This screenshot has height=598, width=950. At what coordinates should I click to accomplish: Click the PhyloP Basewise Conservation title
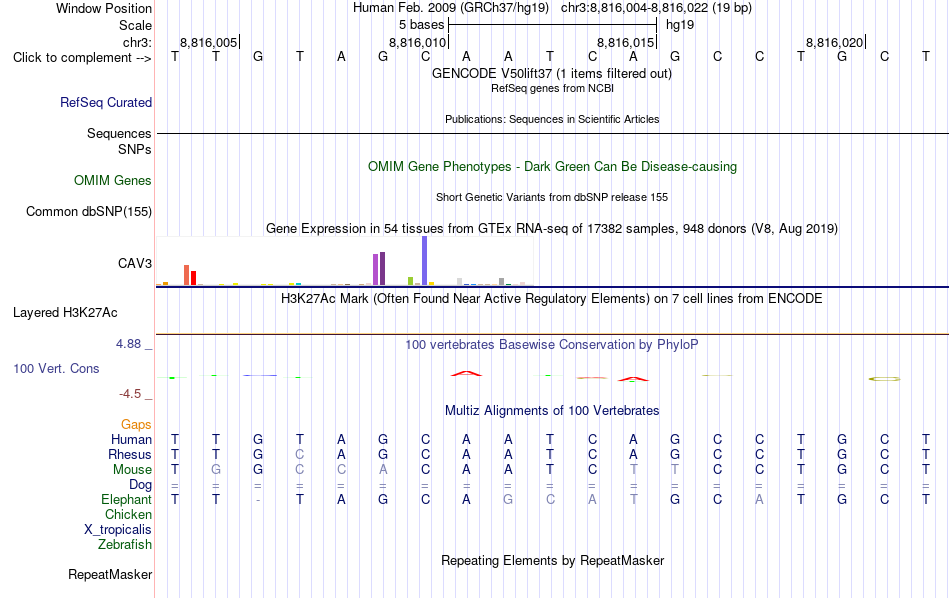click(552, 345)
